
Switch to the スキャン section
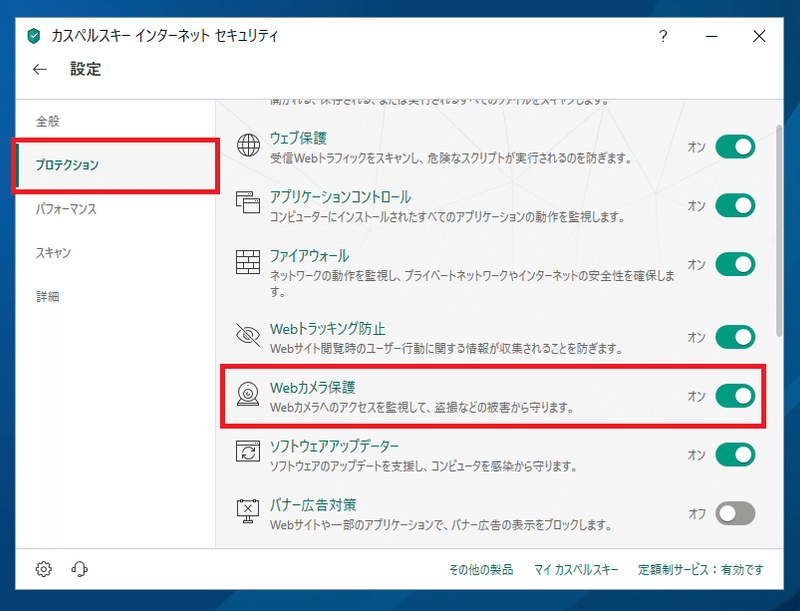[115, 252]
